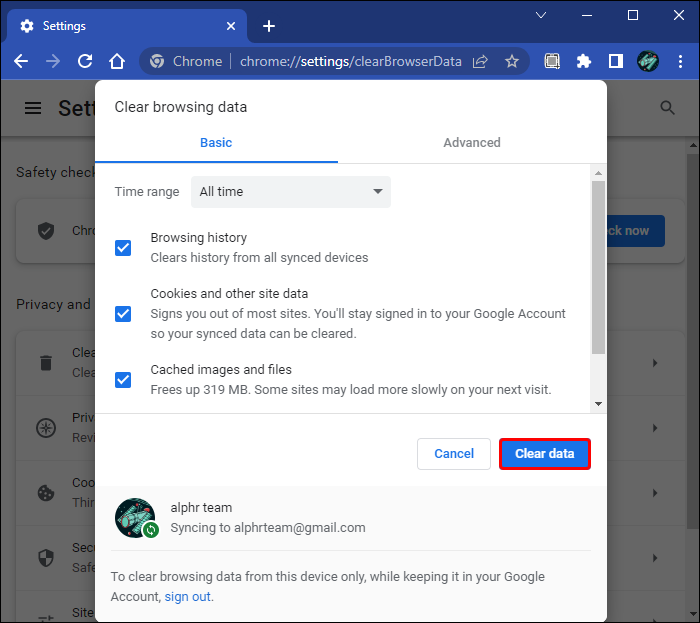Uncheck the Browsing history checkbox
The height and width of the screenshot is (623, 700).
click(x=123, y=248)
